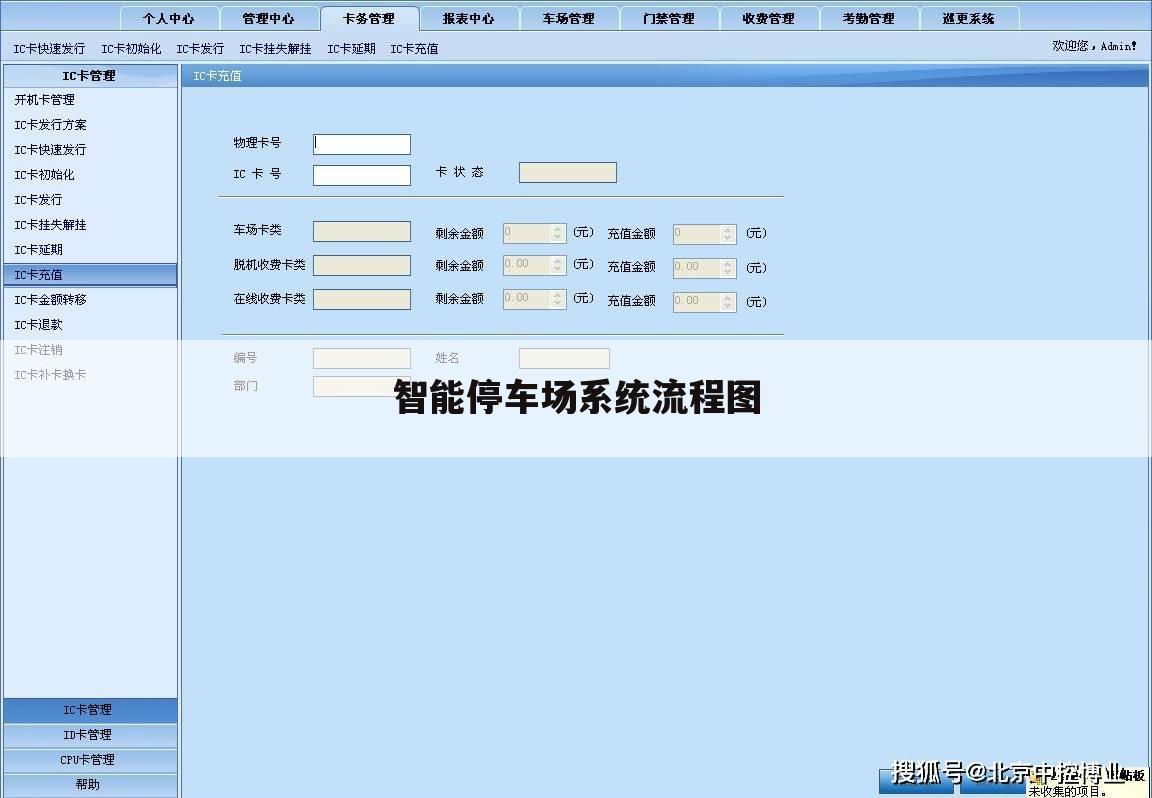
Task: Click 车场卡类 剩余金额 spinner arrows
Action: click(558, 233)
